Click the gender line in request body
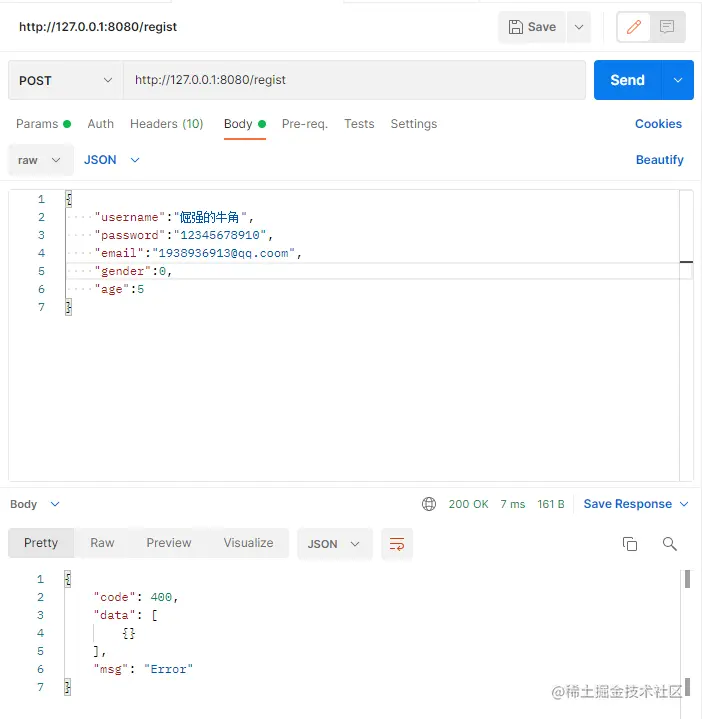The height and width of the screenshot is (719, 702). [x=133, y=271]
